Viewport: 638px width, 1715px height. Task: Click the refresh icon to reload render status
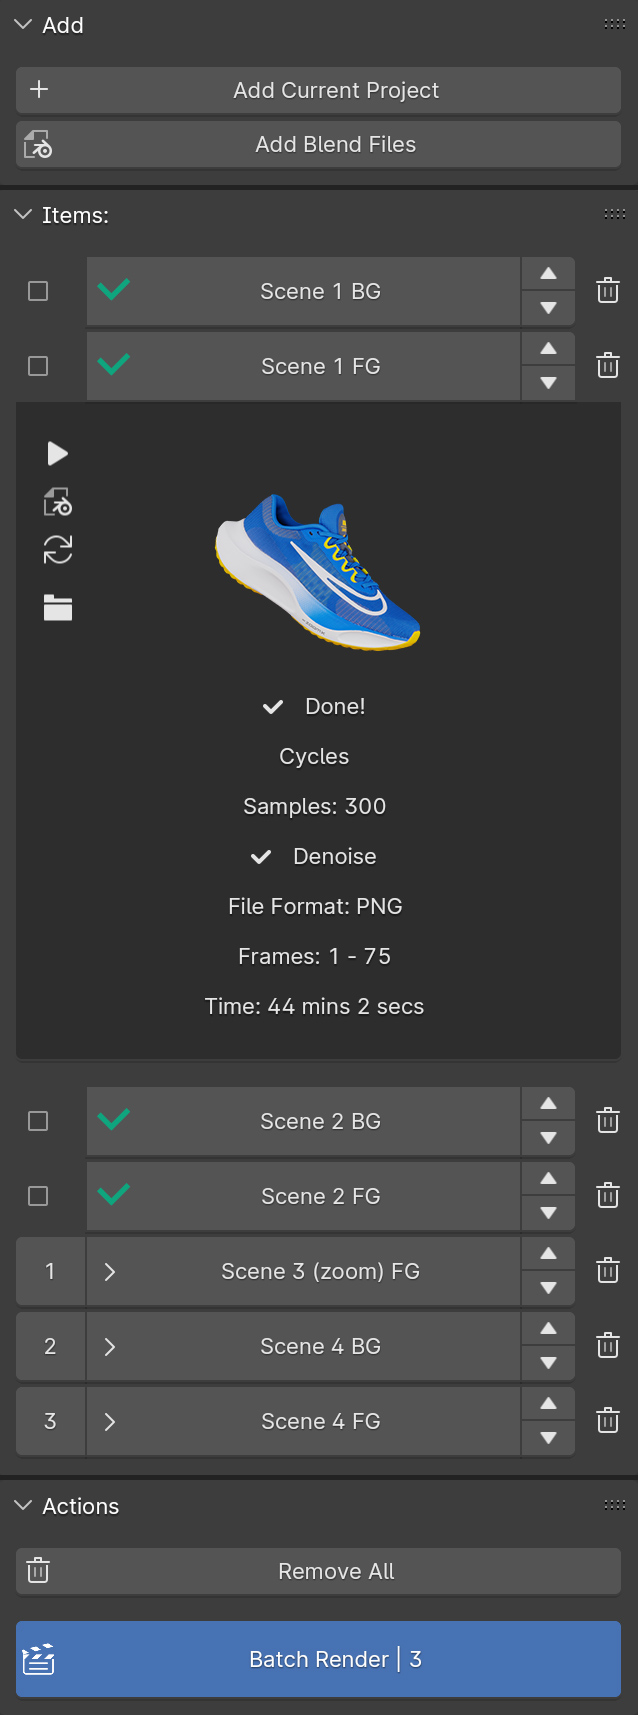[x=58, y=550]
